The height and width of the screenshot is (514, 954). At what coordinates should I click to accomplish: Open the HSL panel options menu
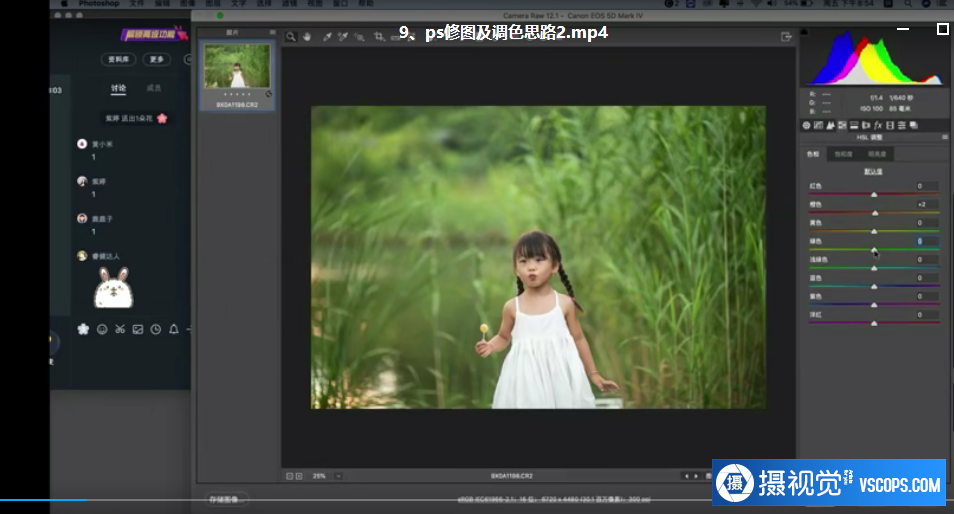pyautogui.click(x=944, y=137)
